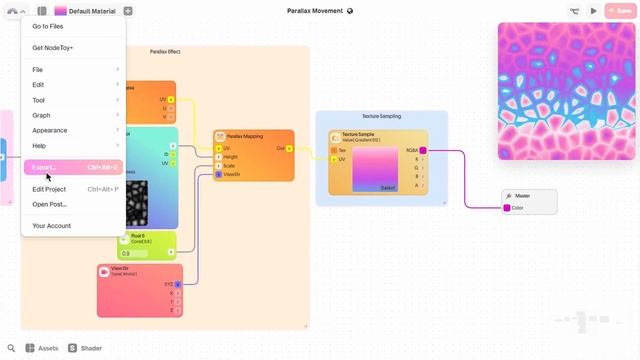Screen dimensions: 640x360
Task: Play the shader preview
Action: [593, 11]
